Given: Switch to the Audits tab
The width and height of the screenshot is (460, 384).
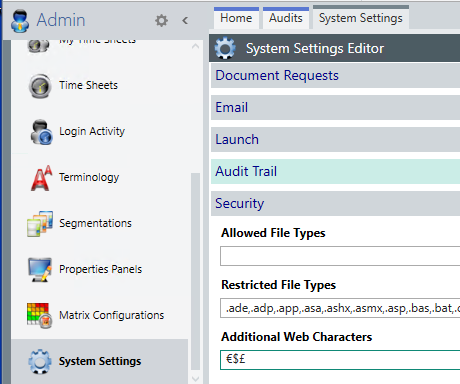Looking at the screenshot, I should click(286, 18).
